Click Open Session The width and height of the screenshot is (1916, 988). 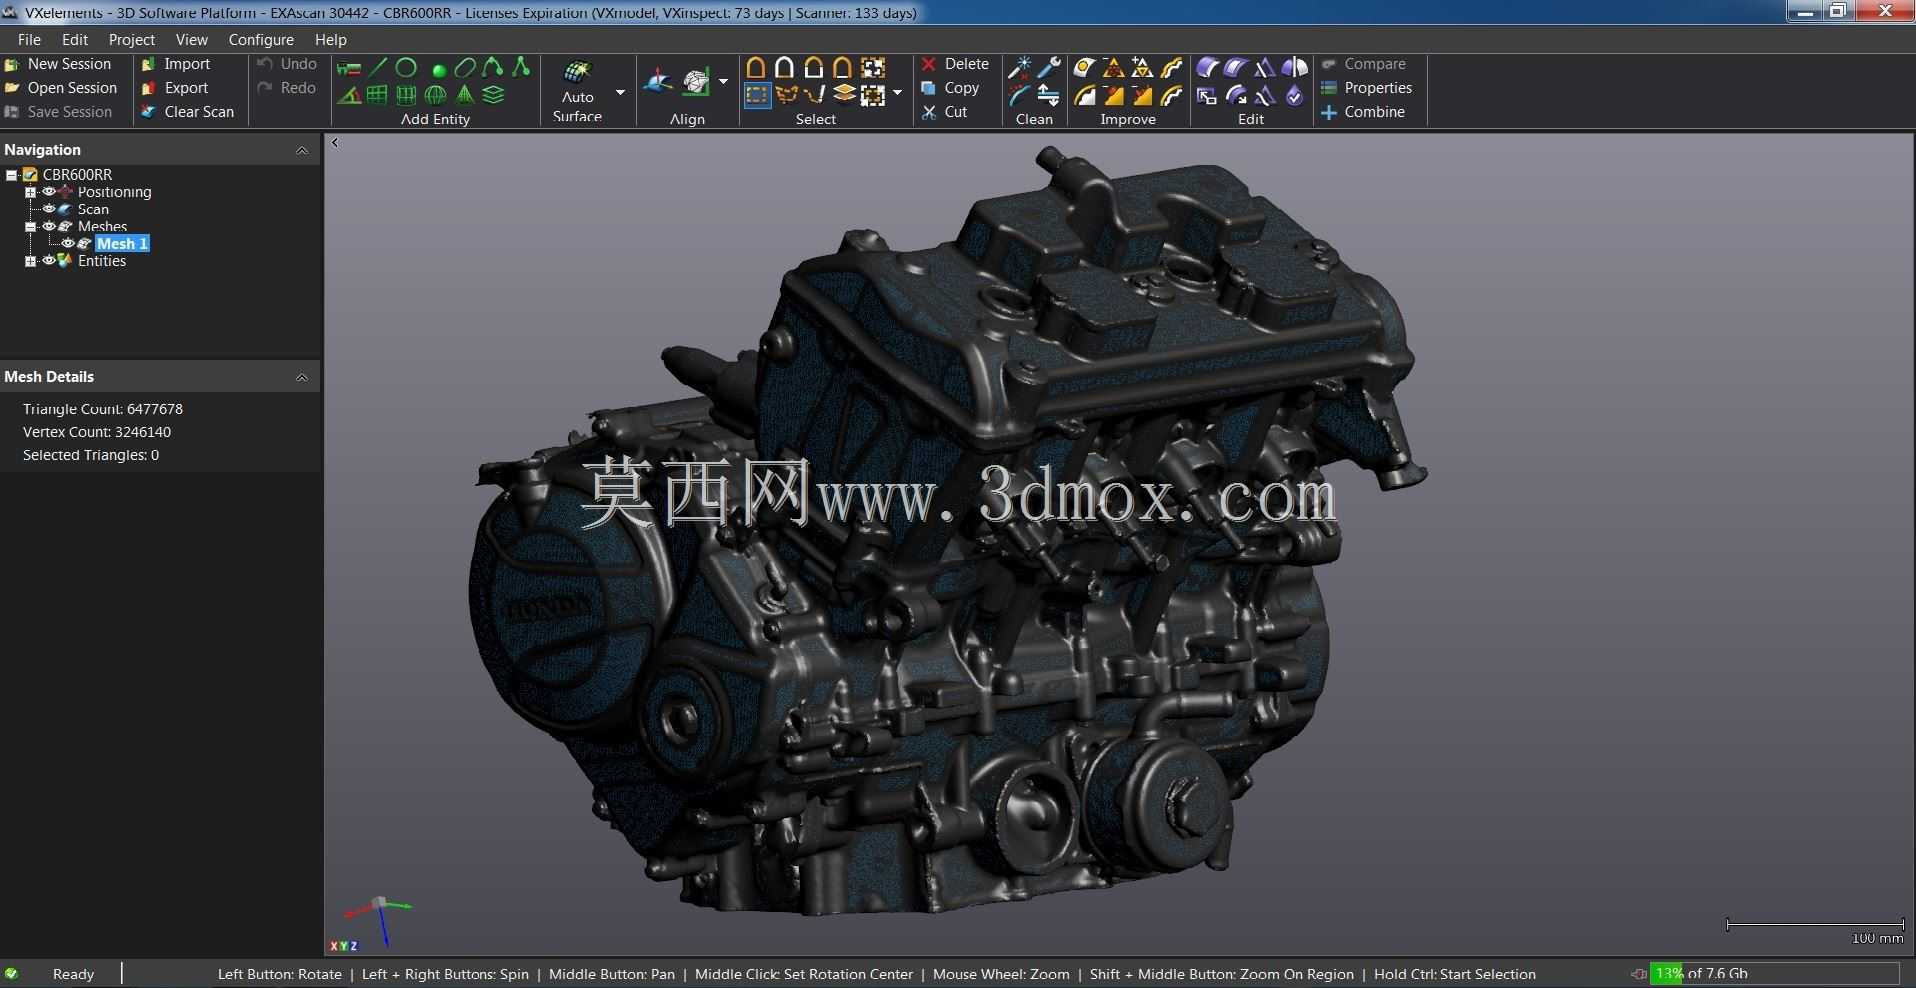61,88
